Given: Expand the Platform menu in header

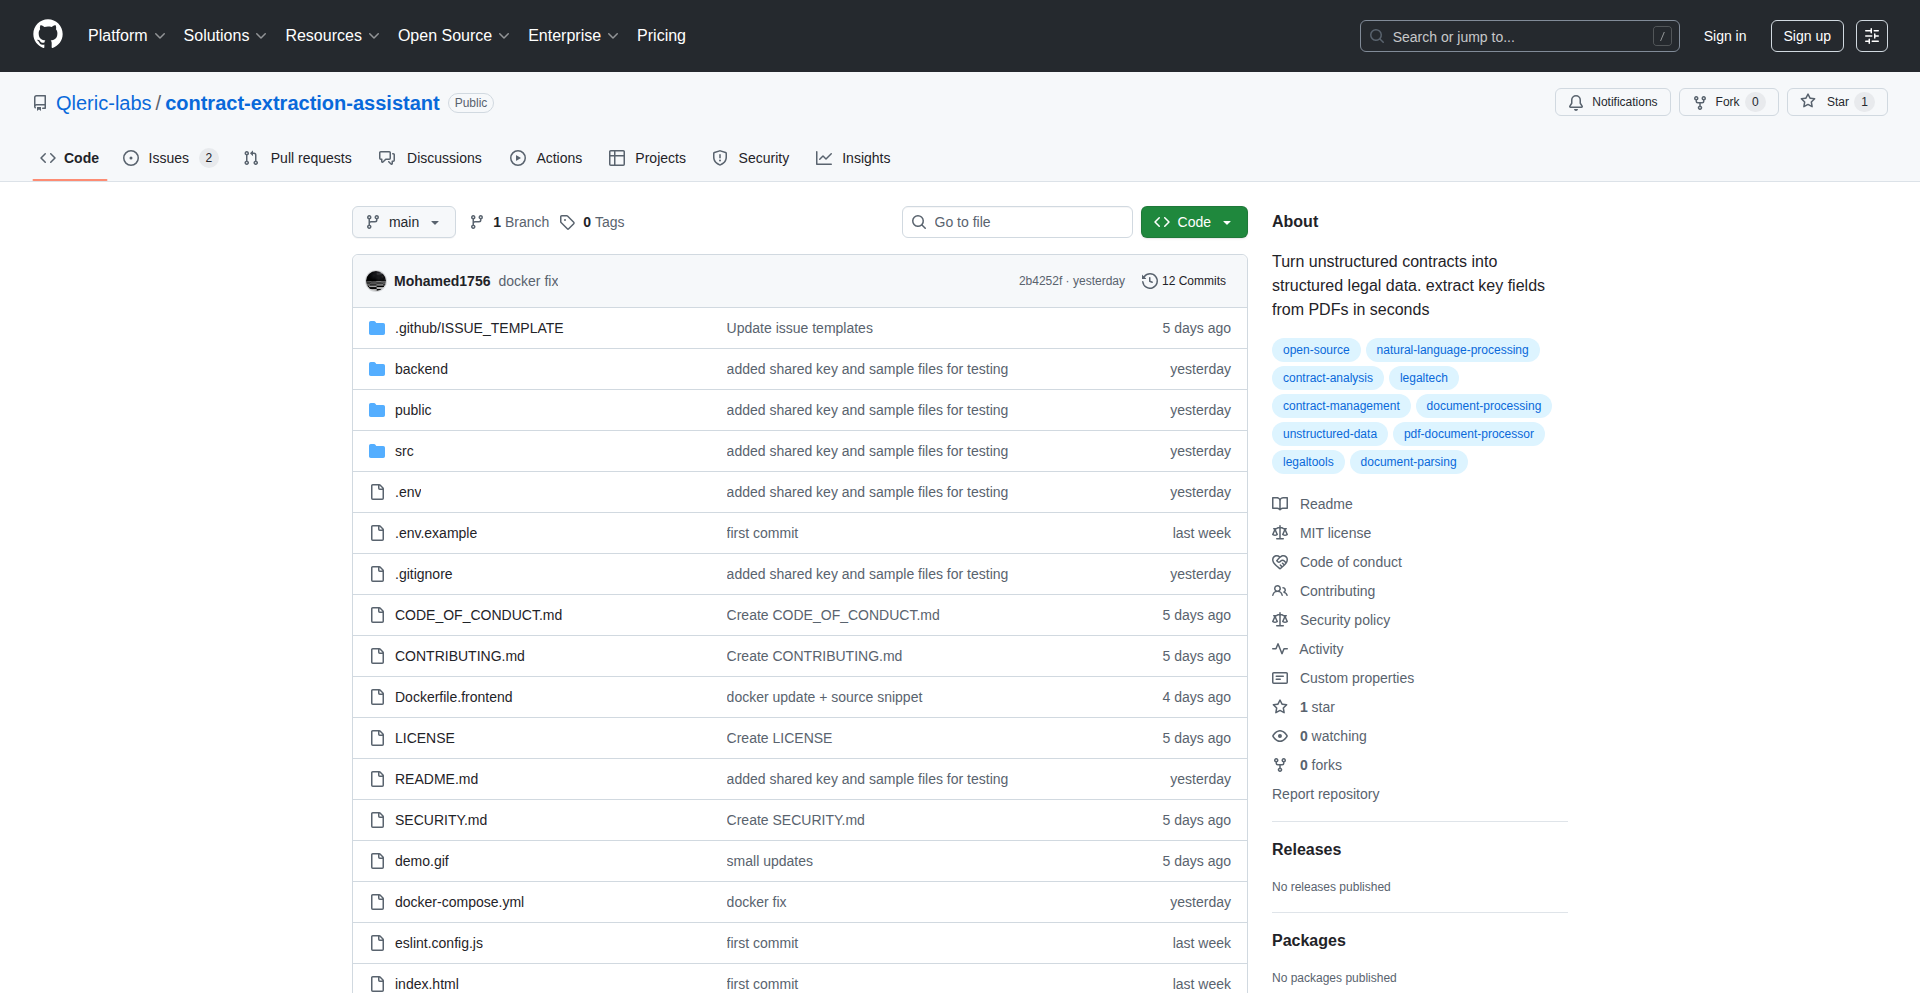Looking at the screenshot, I should click(x=126, y=36).
